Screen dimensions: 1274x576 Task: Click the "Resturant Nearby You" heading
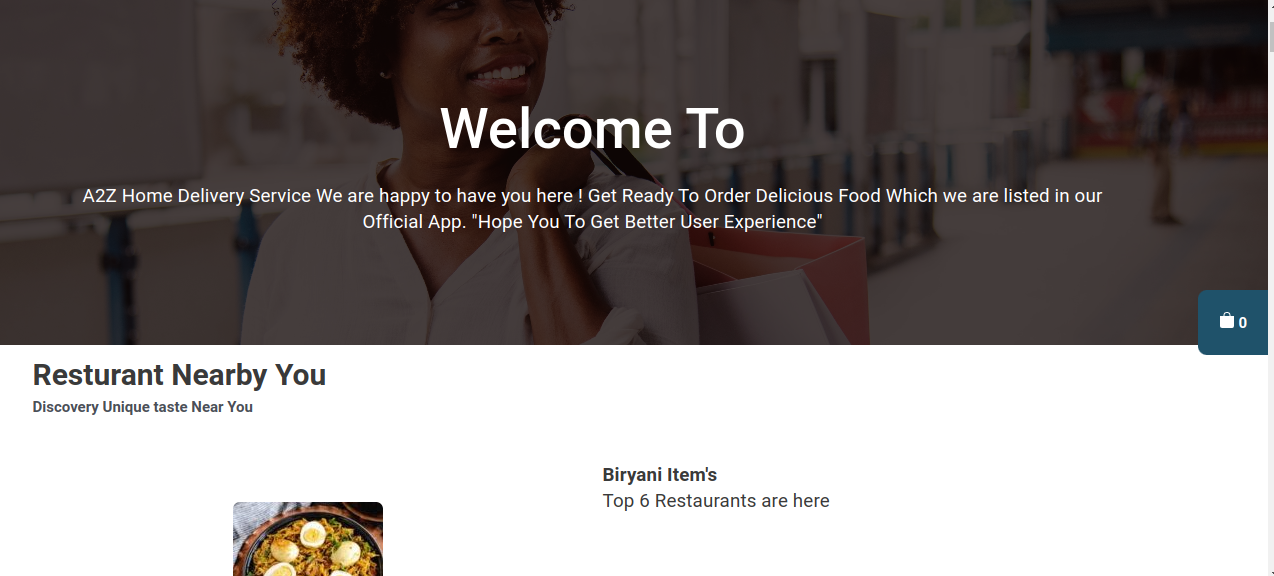pyautogui.click(x=179, y=375)
